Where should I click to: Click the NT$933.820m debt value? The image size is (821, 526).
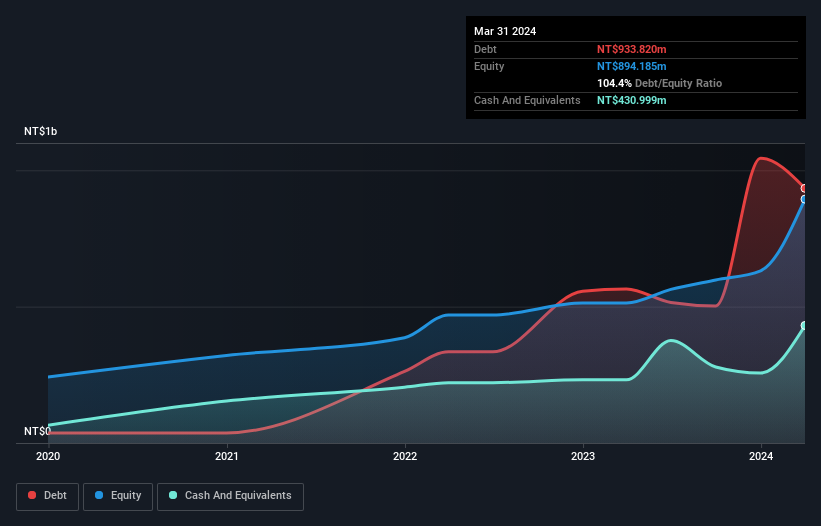click(631, 49)
